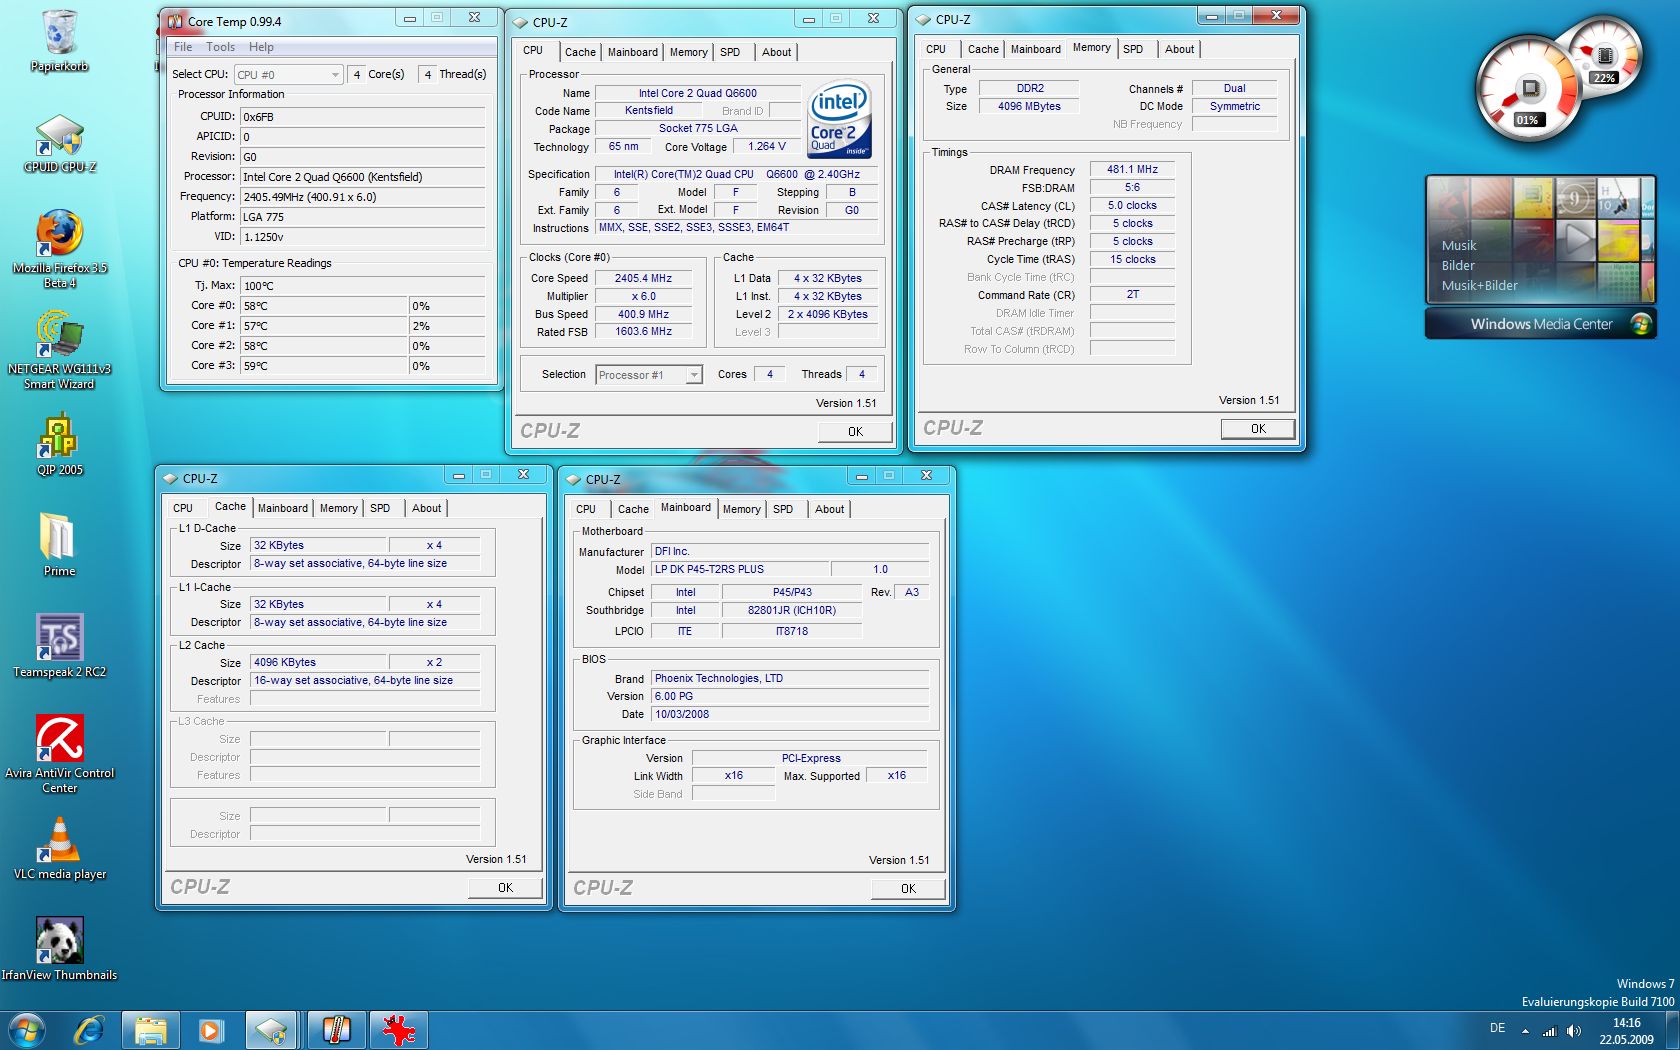Image resolution: width=1680 pixels, height=1050 pixels.
Task: Switch to About tab in Mainboard CPU-Z window
Action: coord(829,509)
